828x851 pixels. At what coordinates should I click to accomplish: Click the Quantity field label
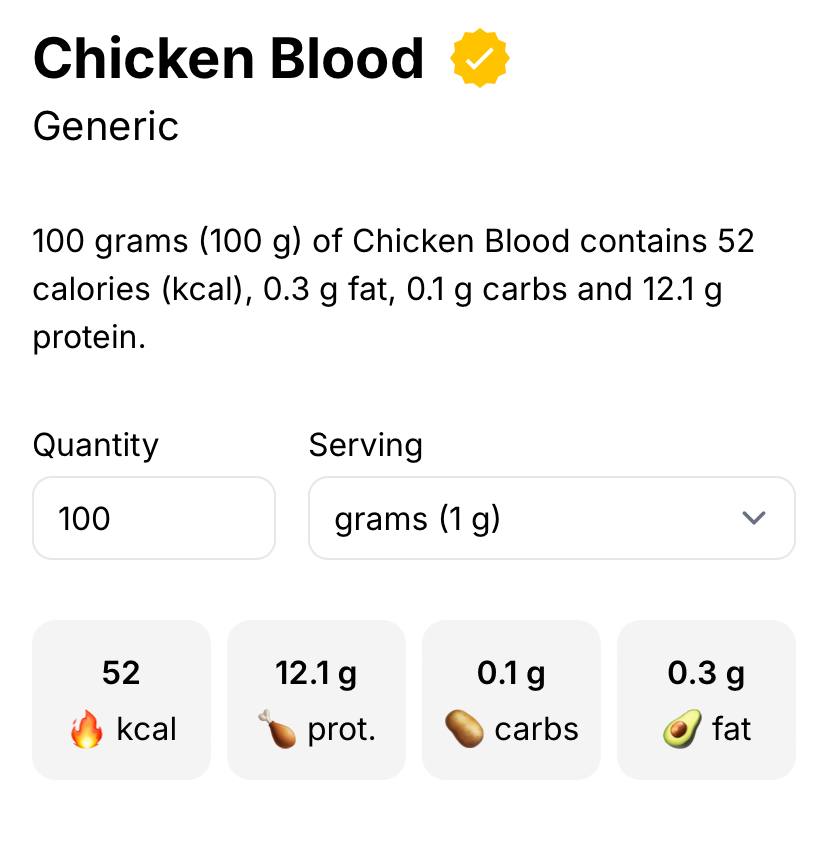(95, 446)
